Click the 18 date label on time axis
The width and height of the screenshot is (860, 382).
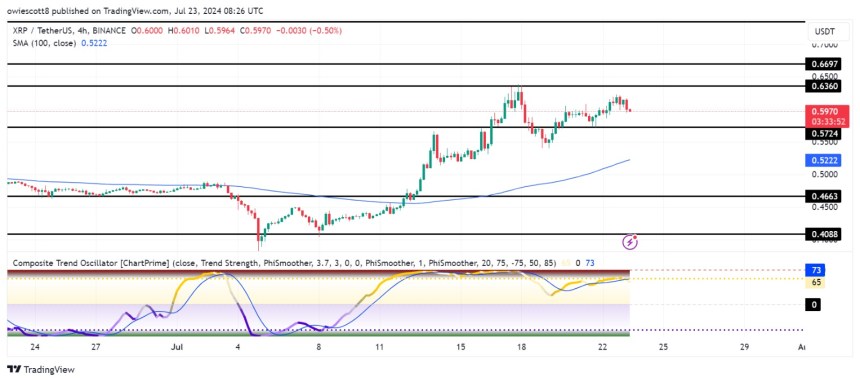(x=521, y=347)
